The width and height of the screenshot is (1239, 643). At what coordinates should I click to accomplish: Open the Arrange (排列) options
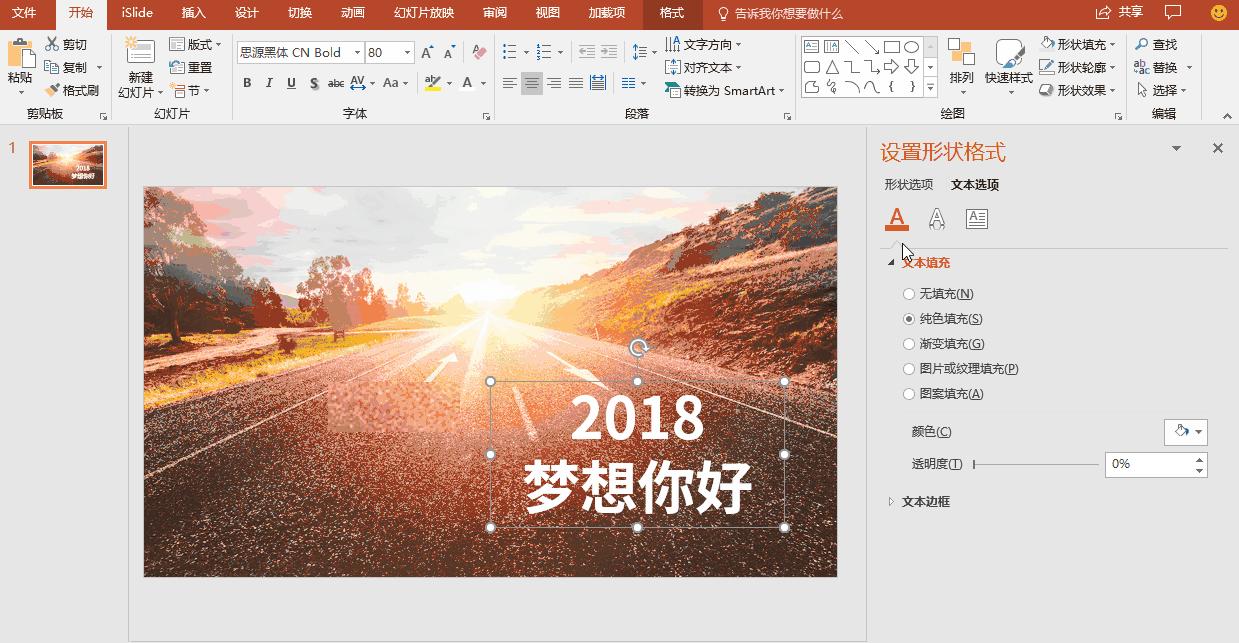[x=963, y=70]
